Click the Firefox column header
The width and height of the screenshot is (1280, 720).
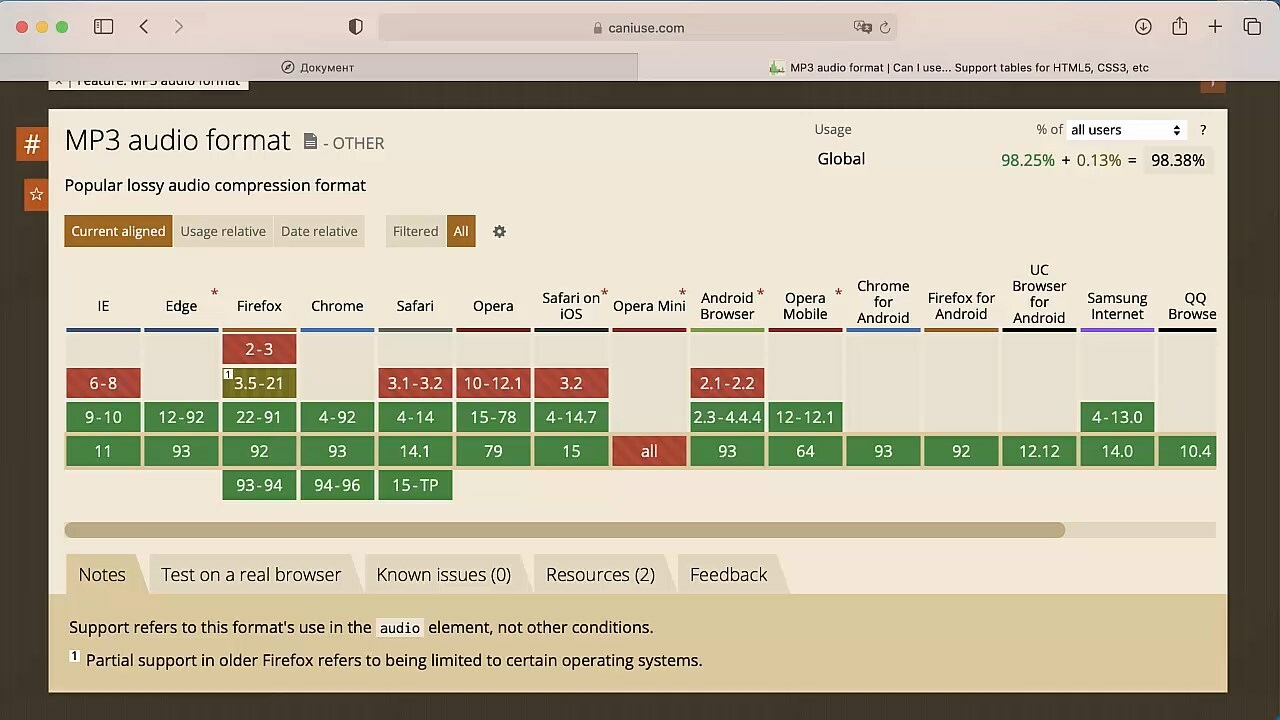pyautogui.click(x=259, y=306)
